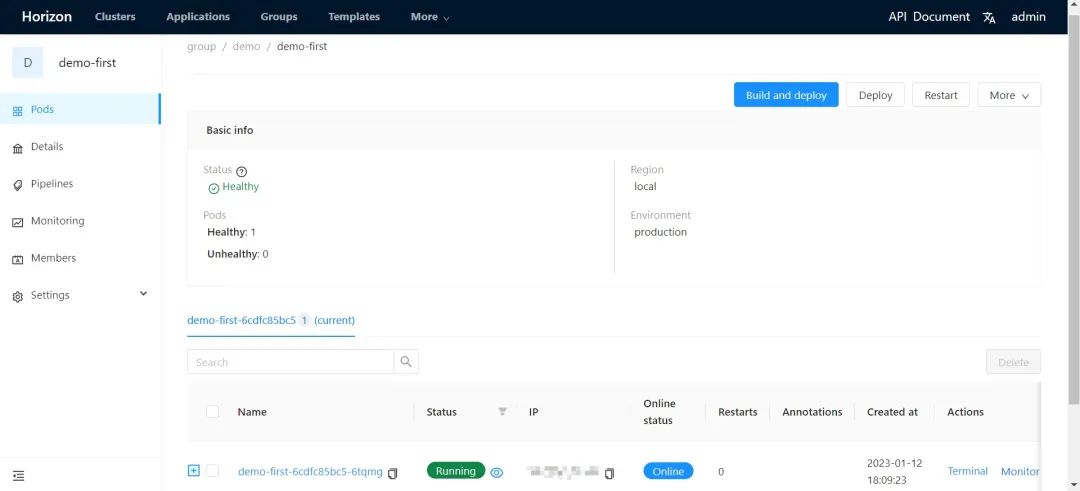Open the pod Terminal link
Screen dimensions: 1080x491
[967, 471]
